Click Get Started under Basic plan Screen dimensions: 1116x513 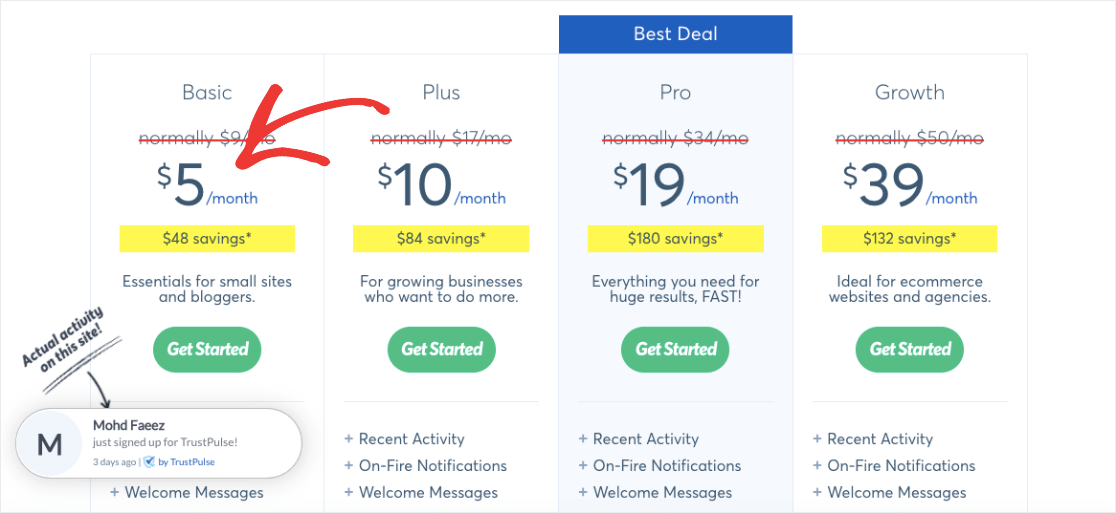coord(207,349)
